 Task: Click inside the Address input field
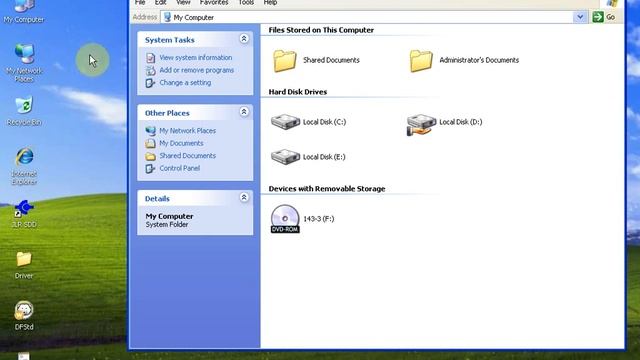click(x=367, y=17)
